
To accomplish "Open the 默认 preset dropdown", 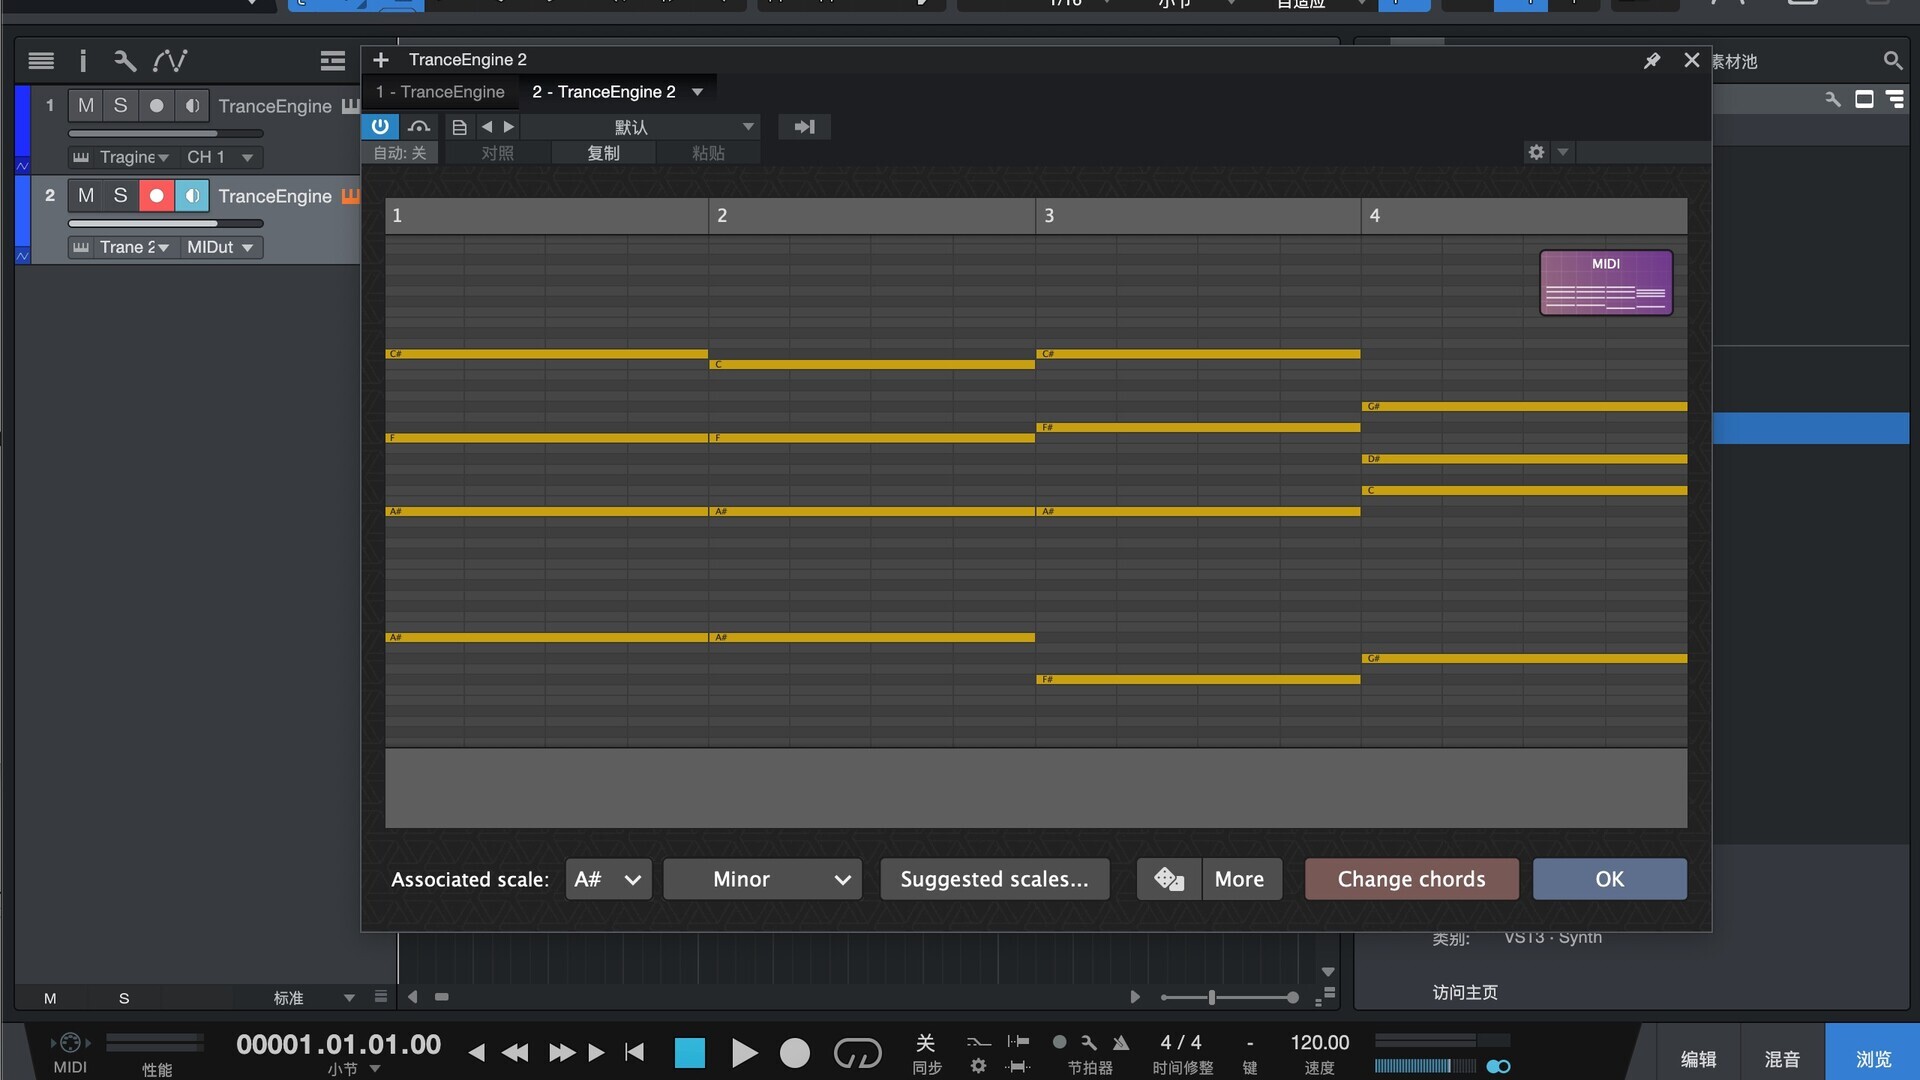I will pos(640,127).
